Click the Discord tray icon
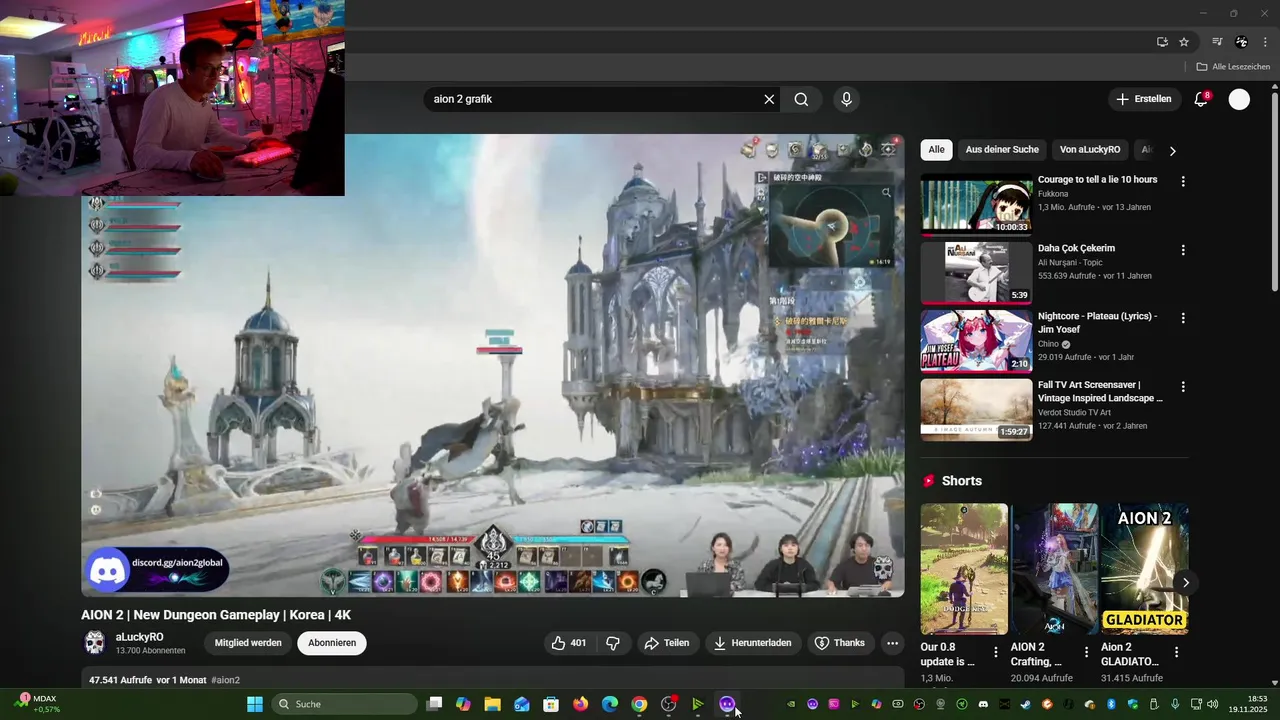The image size is (1280, 720). click(x=983, y=704)
